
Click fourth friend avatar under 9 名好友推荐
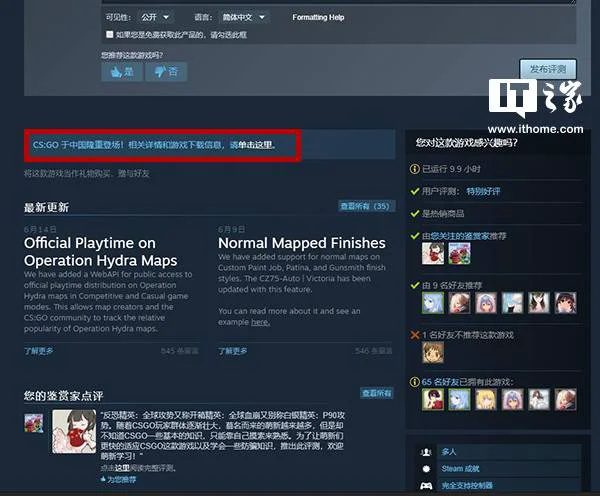[512, 303]
